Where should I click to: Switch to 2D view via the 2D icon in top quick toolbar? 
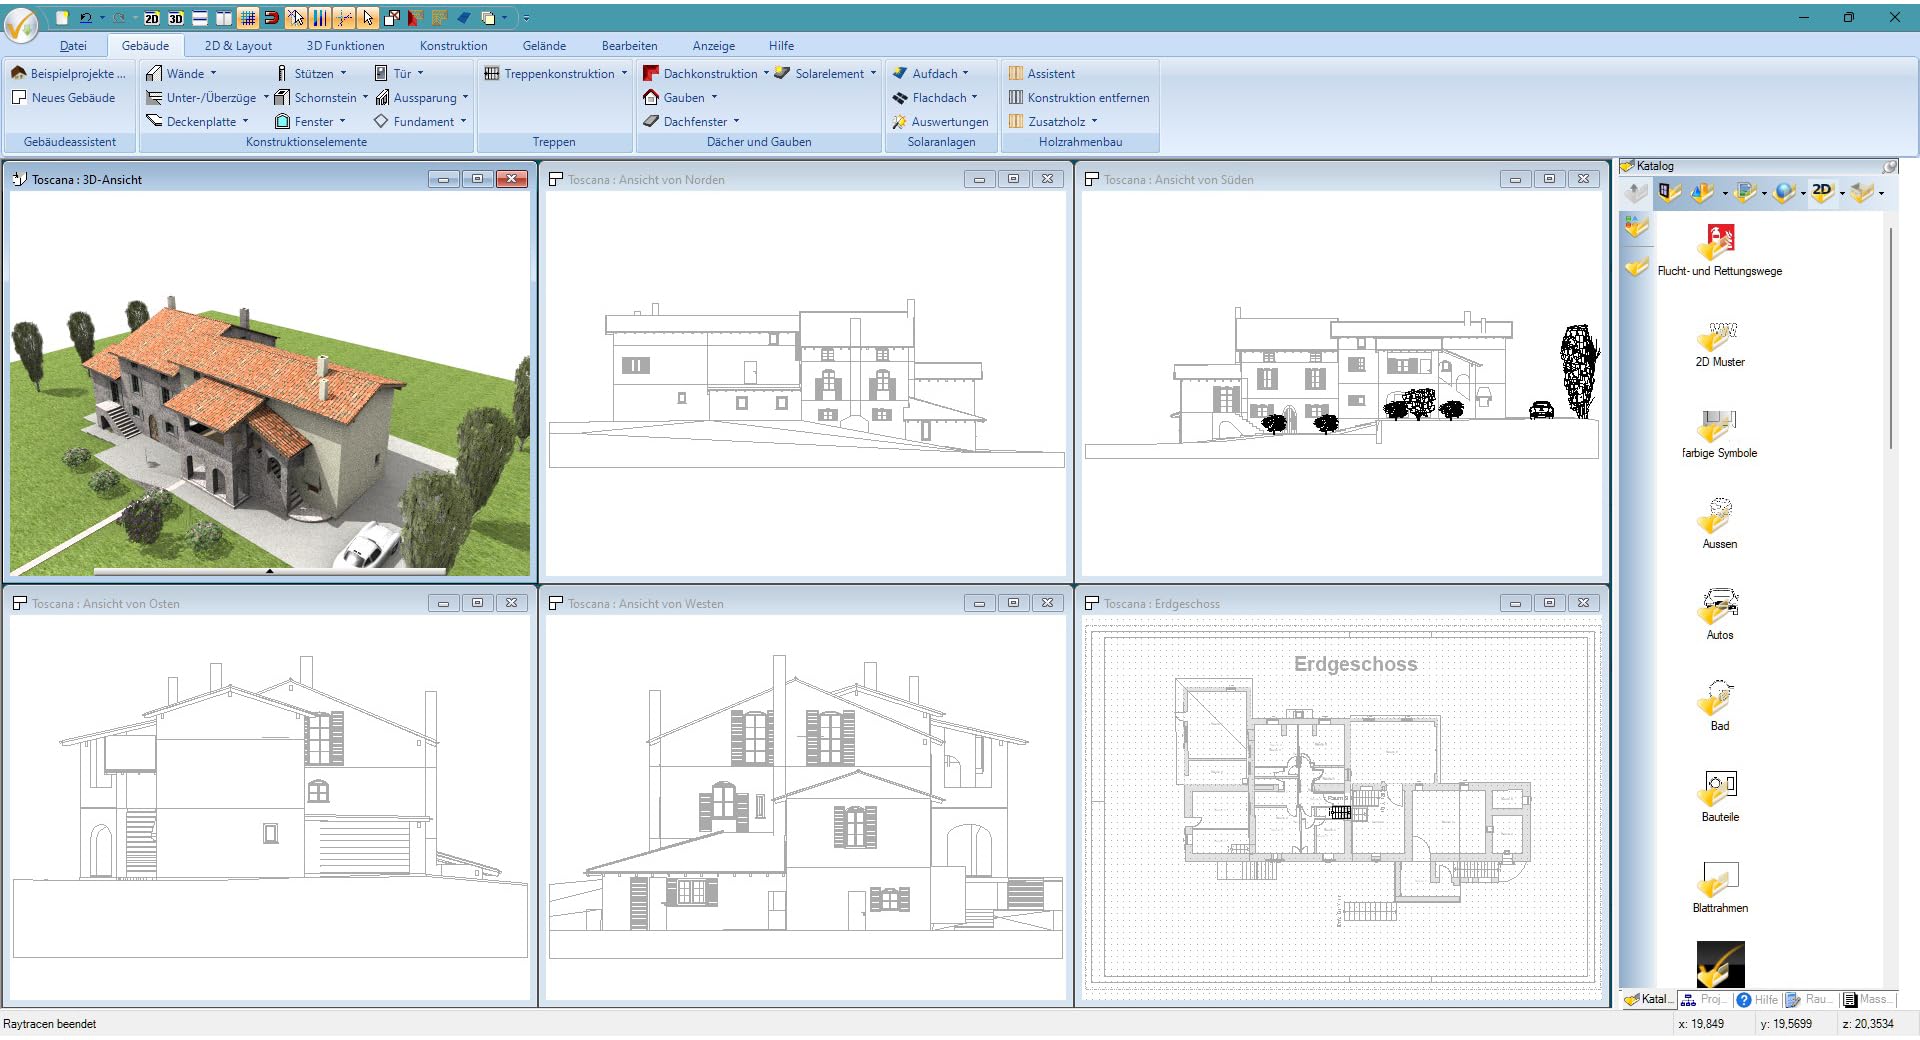pyautogui.click(x=152, y=18)
